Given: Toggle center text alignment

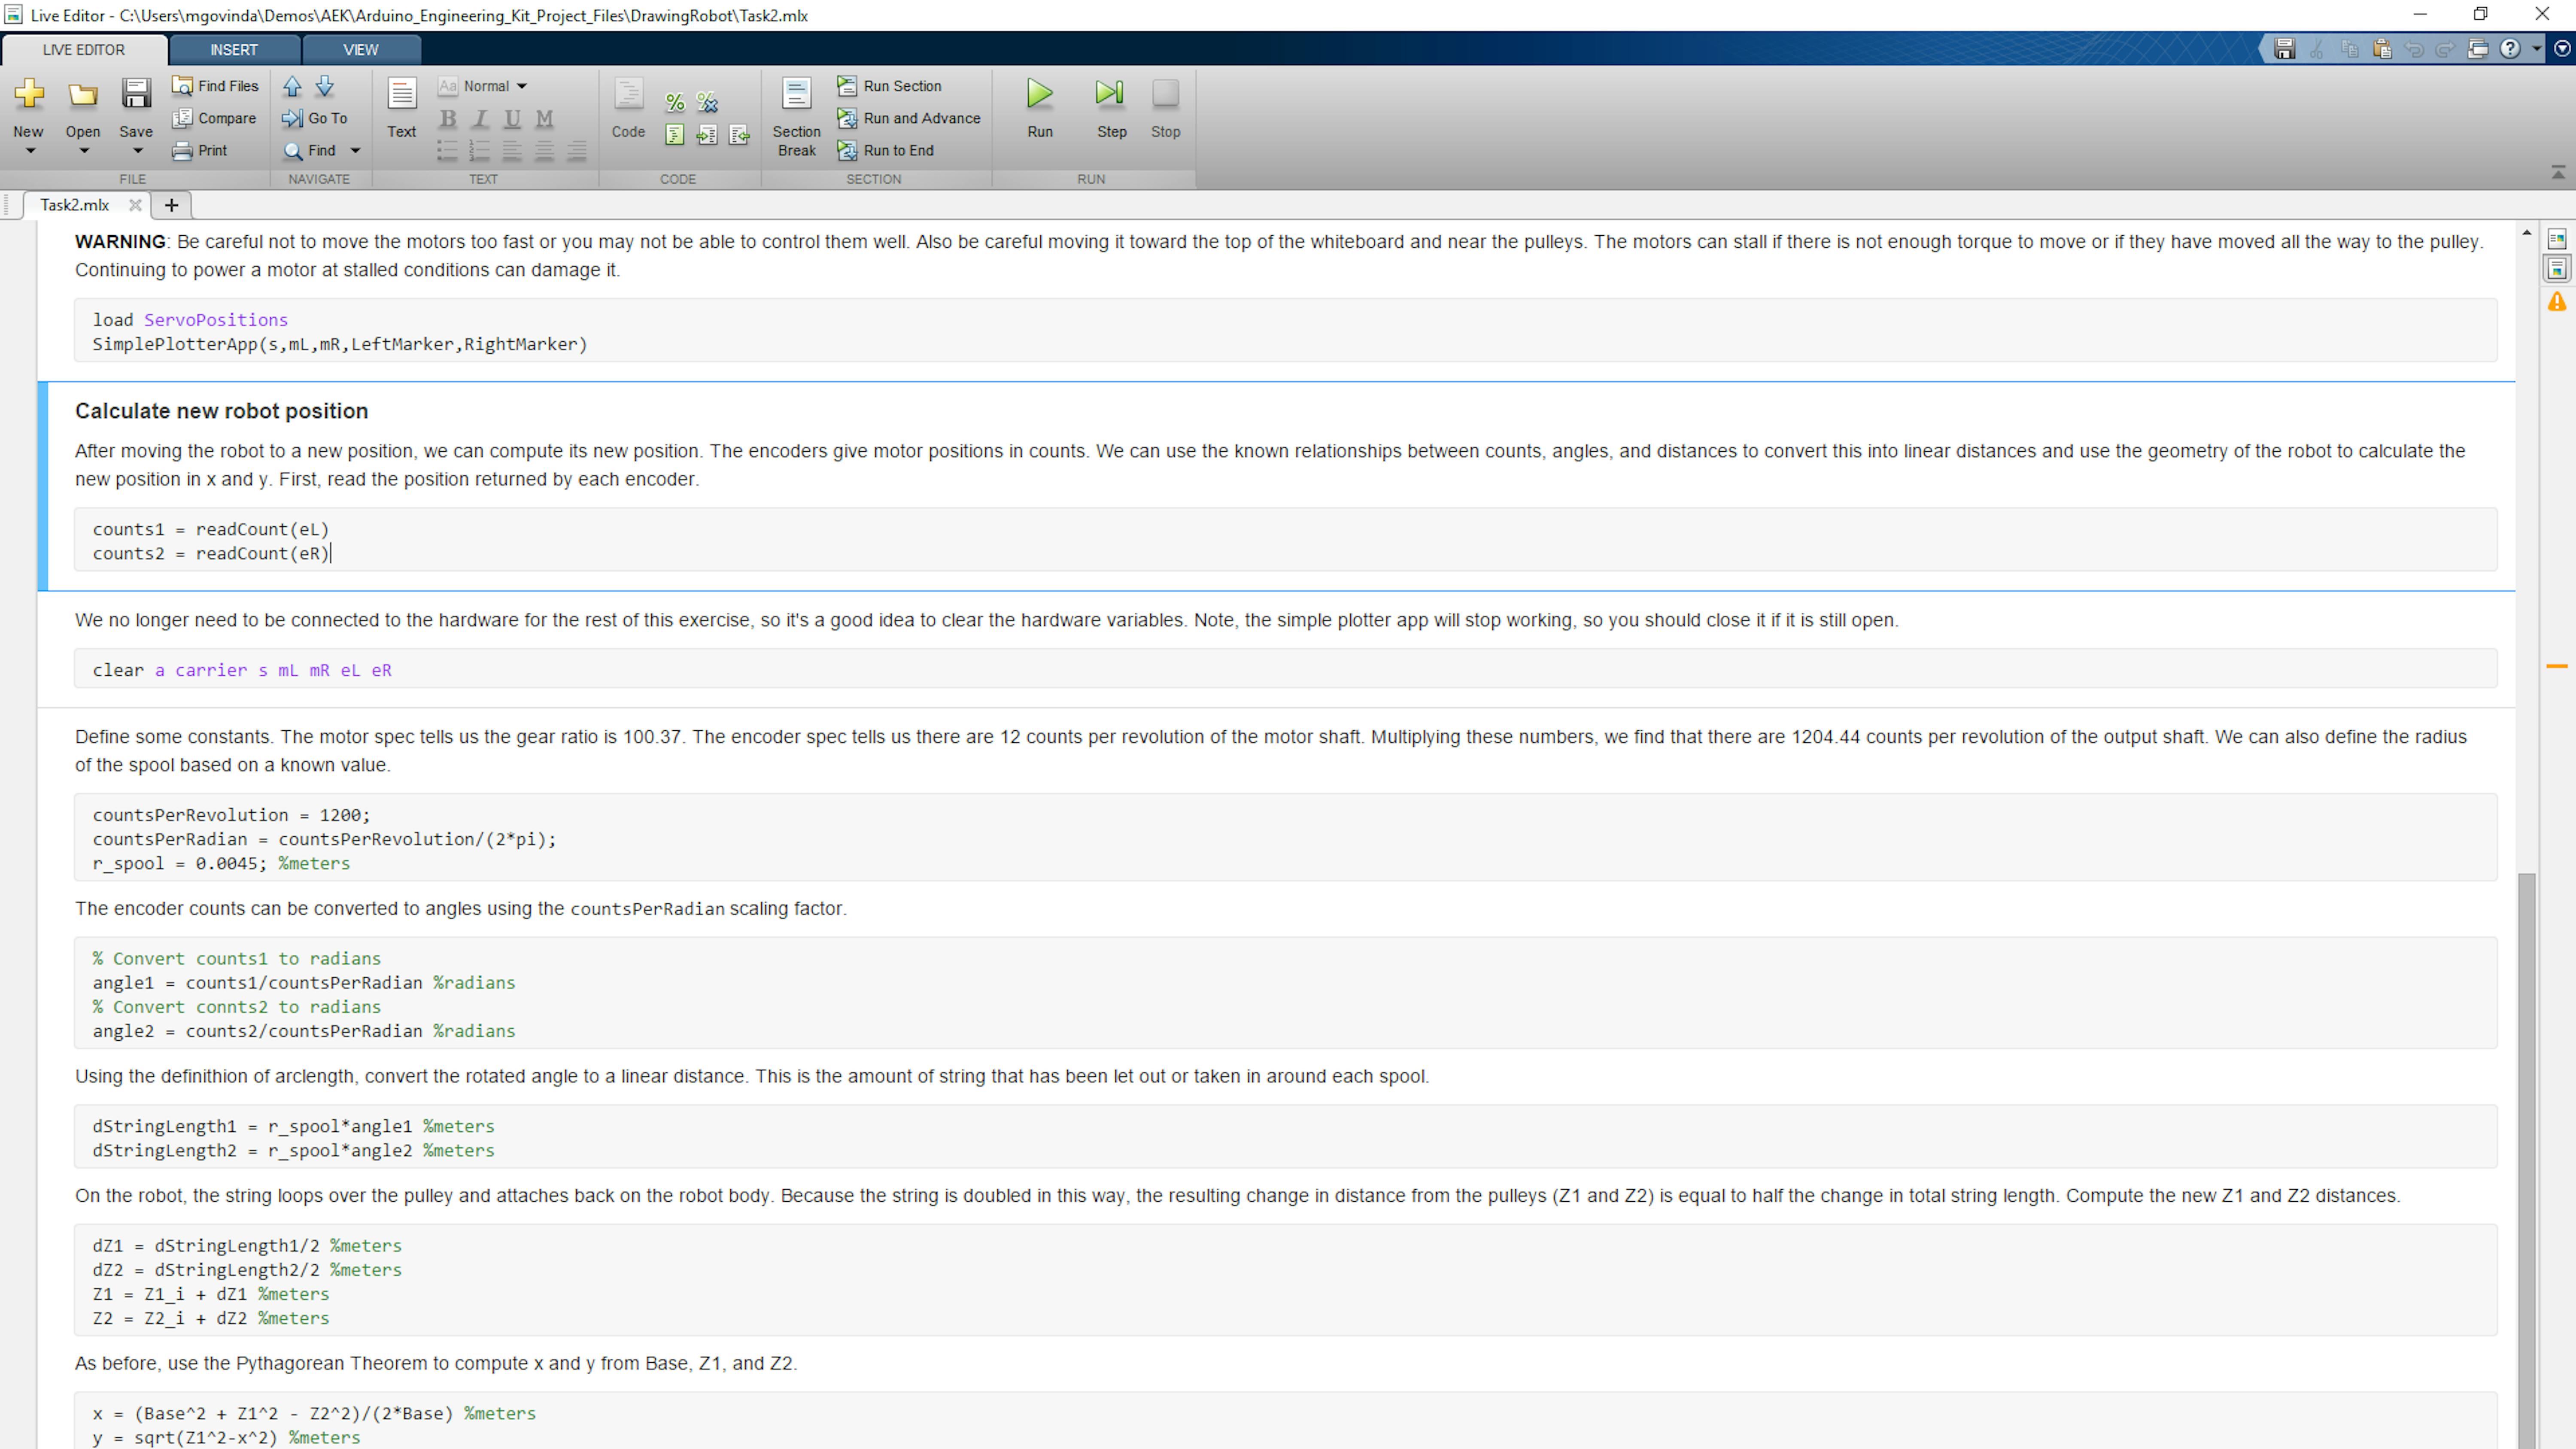Looking at the screenshot, I should (x=544, y=151).
